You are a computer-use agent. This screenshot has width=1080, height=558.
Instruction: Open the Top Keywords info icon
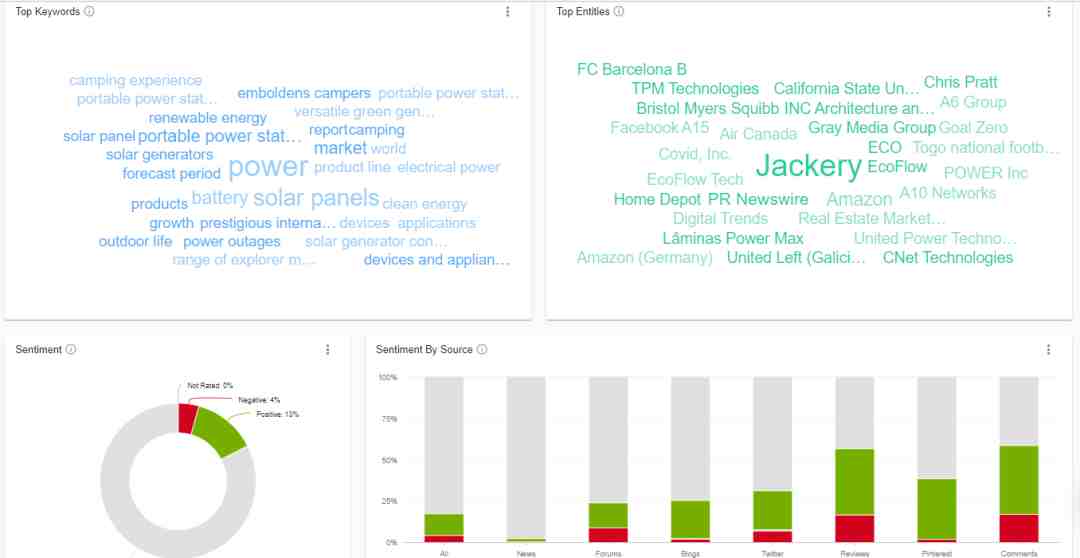tap(89, 12)
